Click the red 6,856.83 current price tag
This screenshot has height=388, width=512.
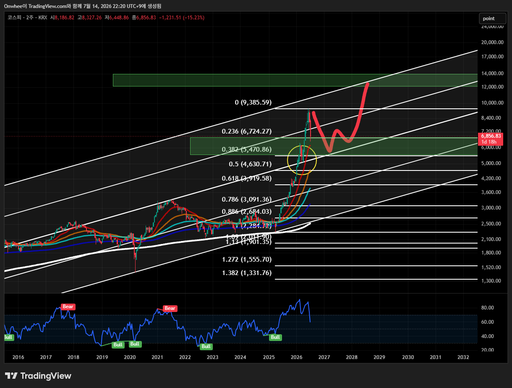tap(490, 139)
